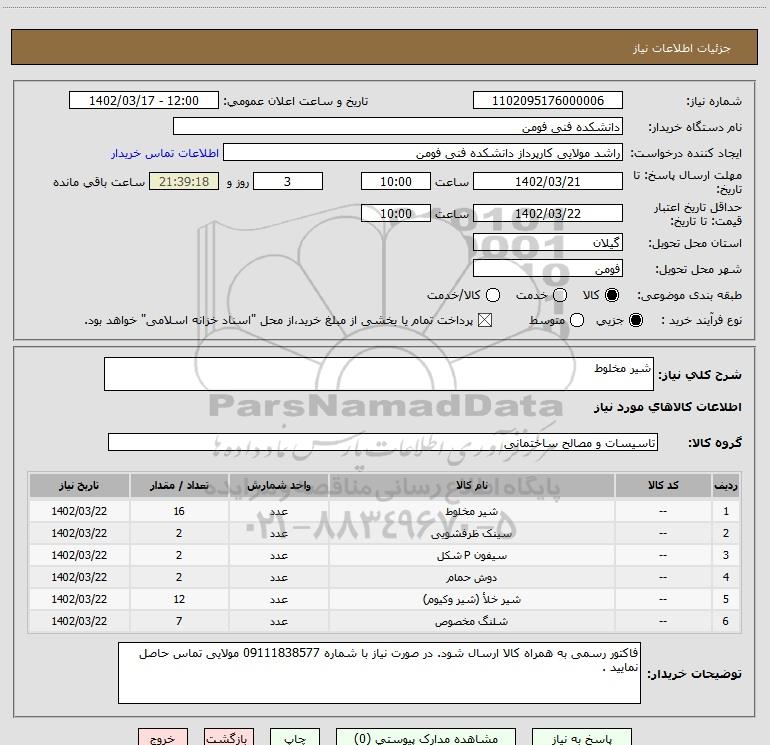This screenshot has height=745, width=770.
Task: Click the نام کالا column header
Action: click(471, 485)
